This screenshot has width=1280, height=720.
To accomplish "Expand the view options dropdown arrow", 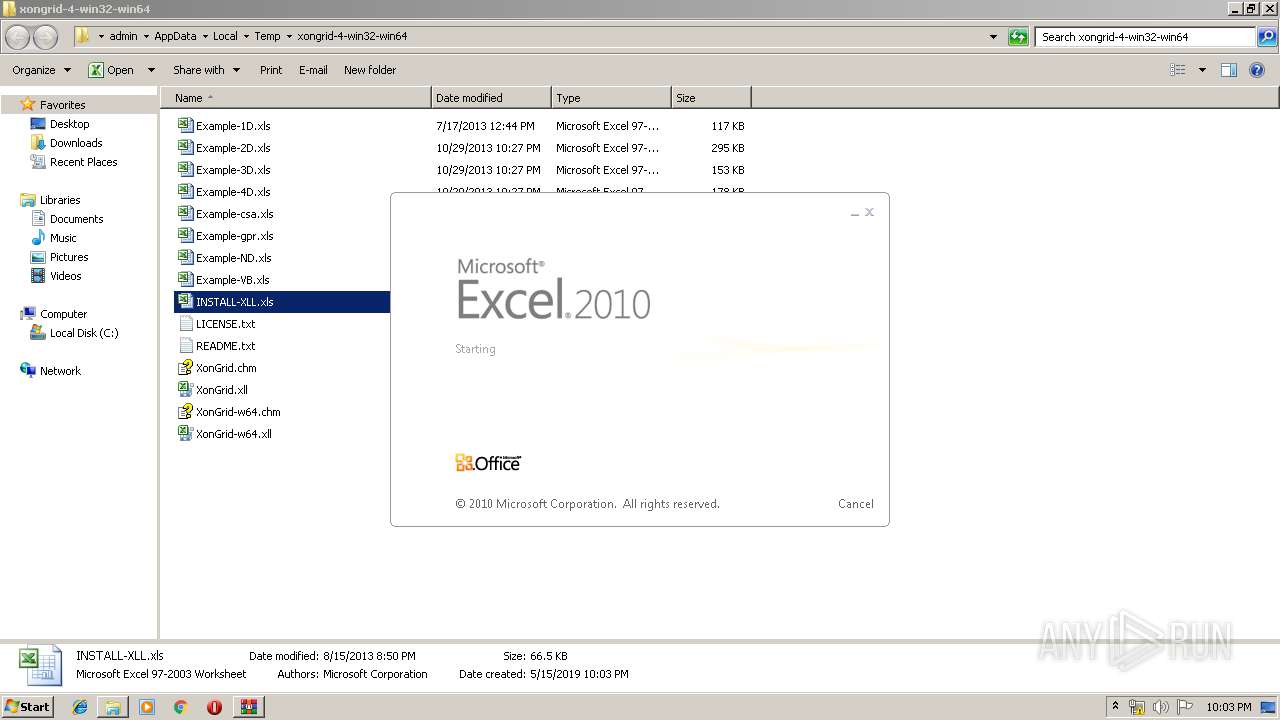I will (1202, 70).
